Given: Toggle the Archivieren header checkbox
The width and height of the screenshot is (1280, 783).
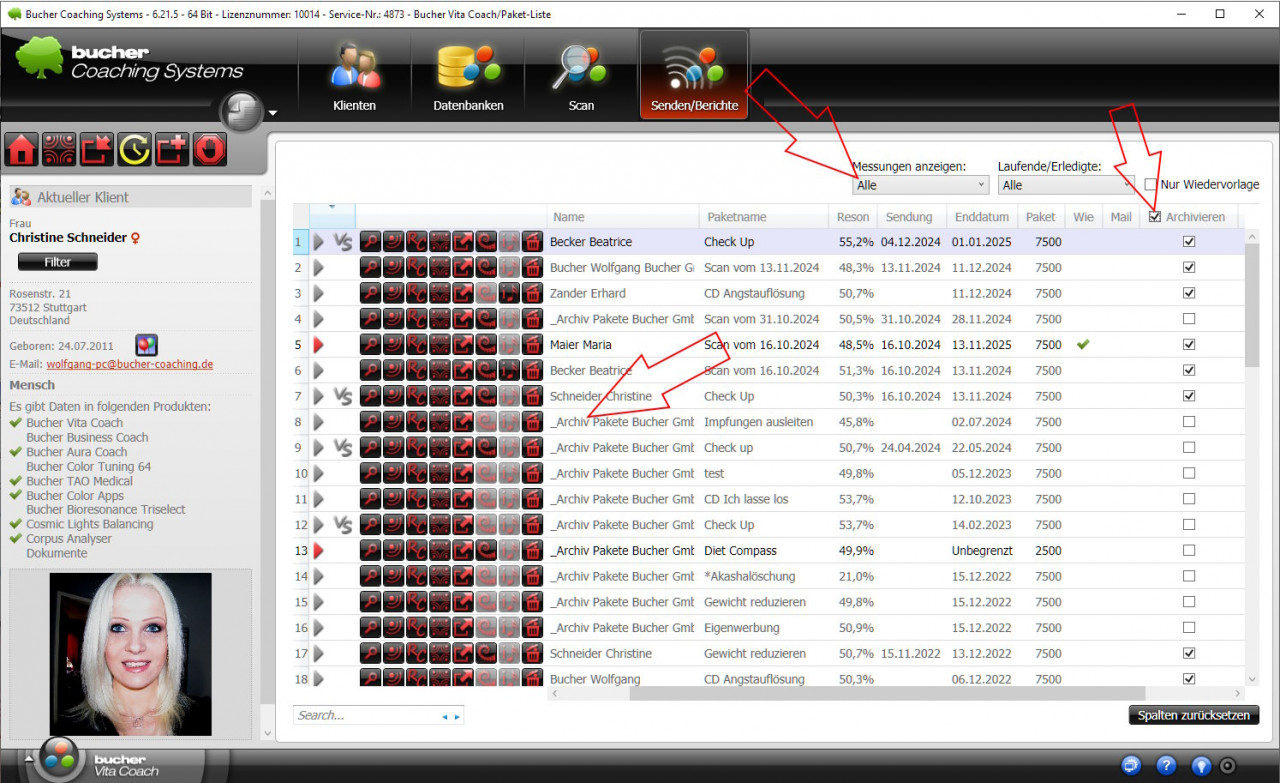Looking at the screenshot, I should click(1156, 217).
